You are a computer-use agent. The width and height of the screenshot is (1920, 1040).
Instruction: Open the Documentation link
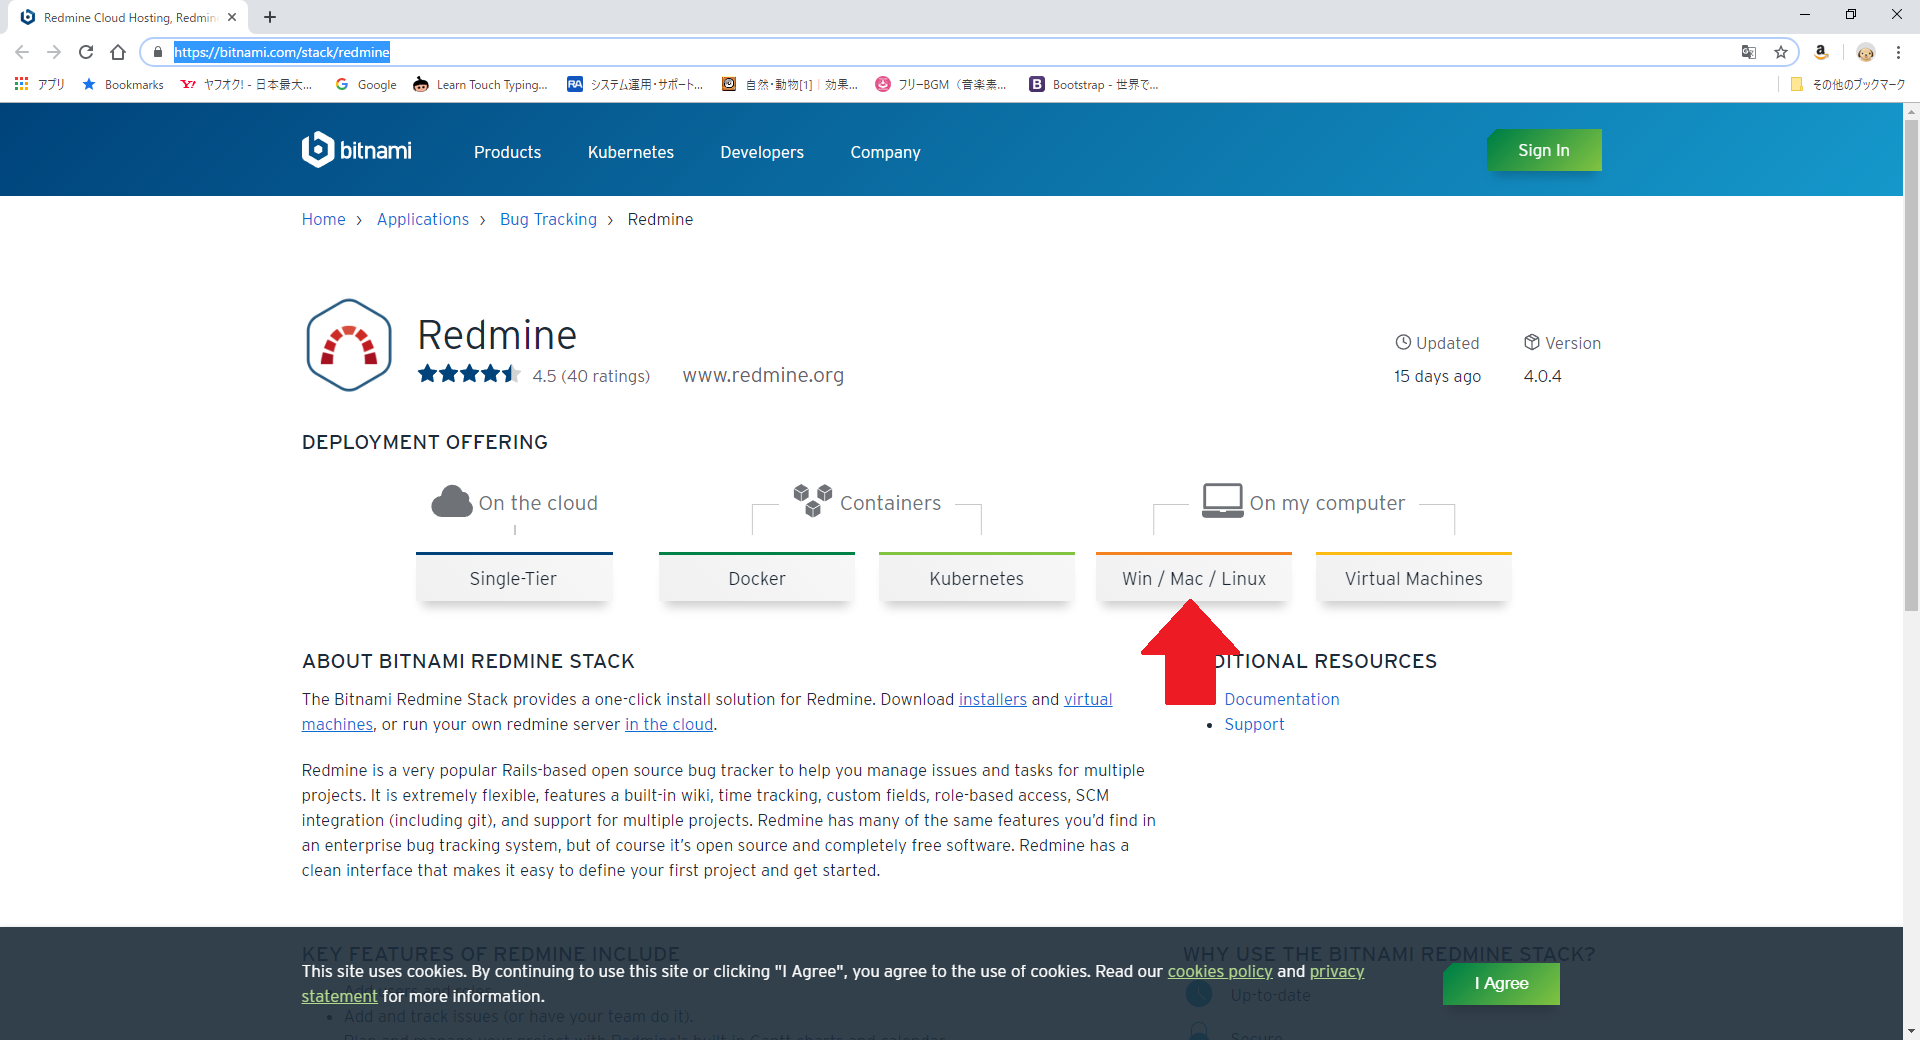1281,699
